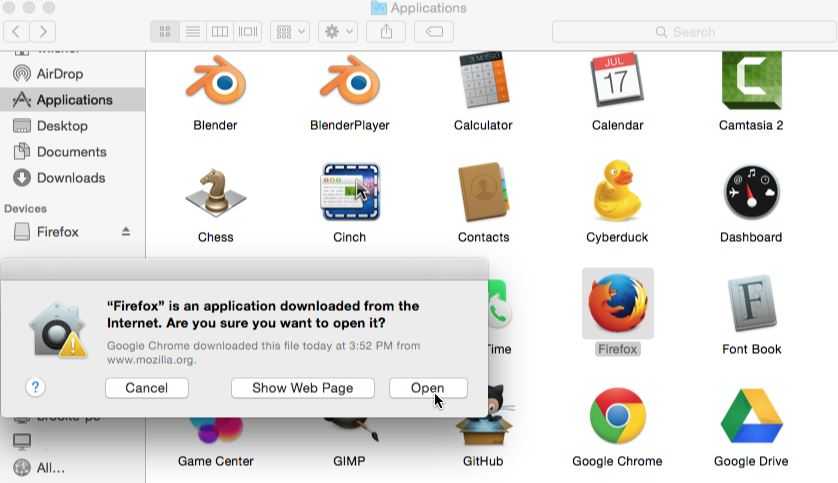
Task: Select the Calculator app icon
Action: 483,80
